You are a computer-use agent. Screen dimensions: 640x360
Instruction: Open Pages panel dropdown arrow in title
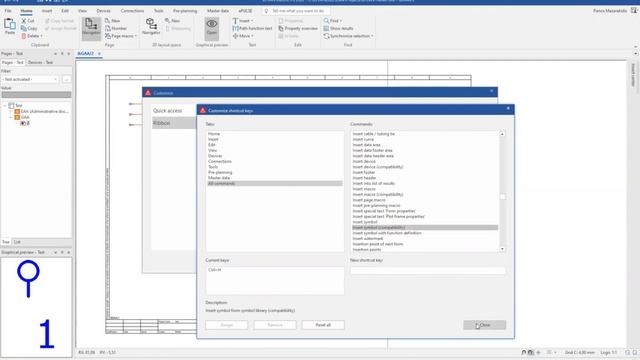click(55, 53)
